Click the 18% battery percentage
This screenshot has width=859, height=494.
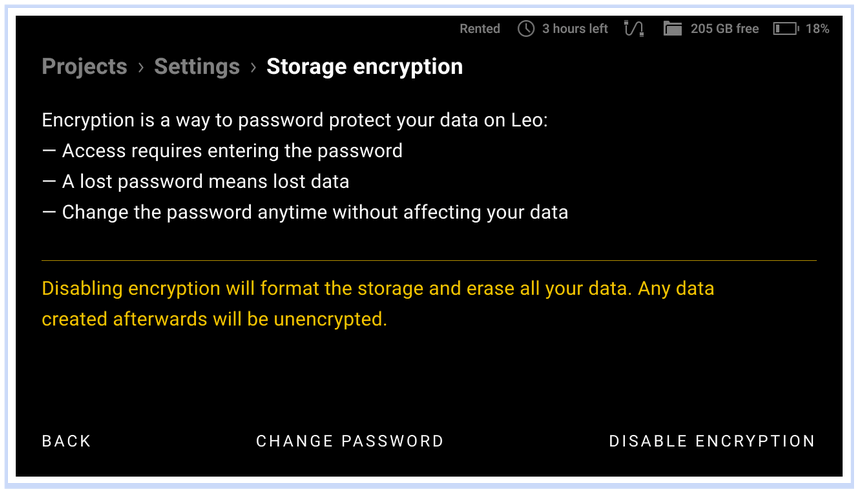pyautogui.click(x=817, y=29)
